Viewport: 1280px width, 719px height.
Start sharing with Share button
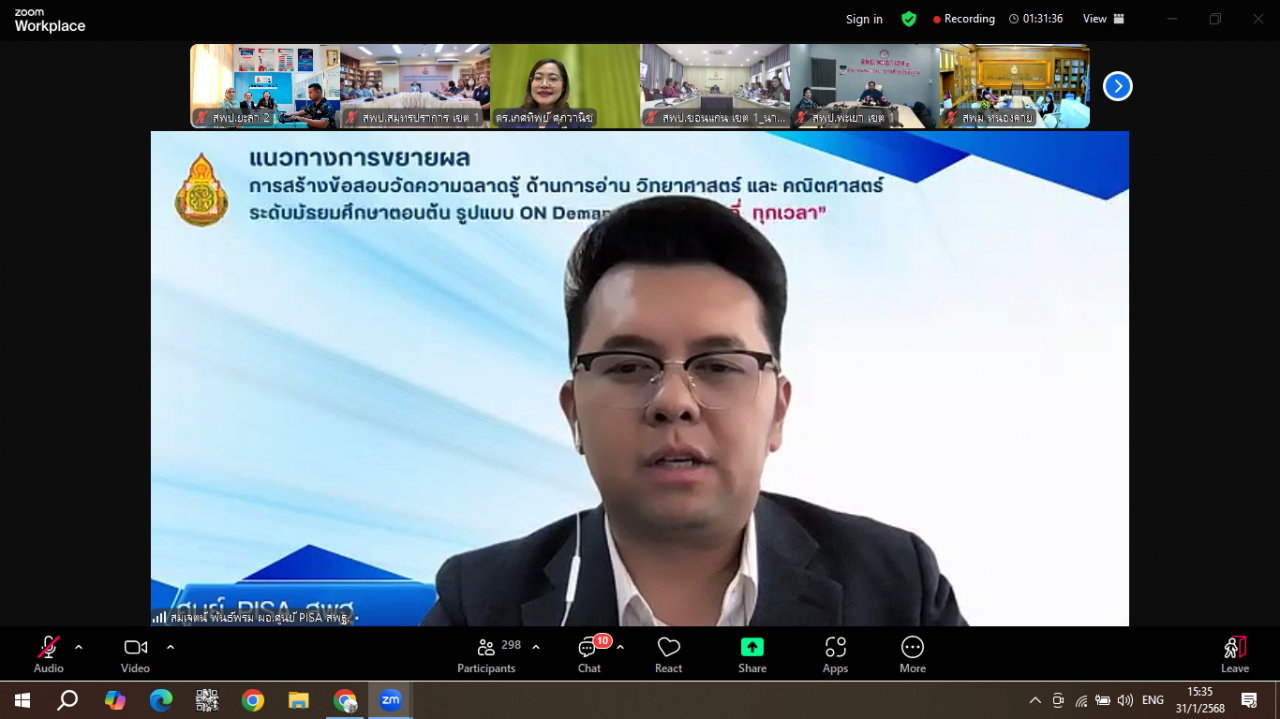tap(752, 654)
